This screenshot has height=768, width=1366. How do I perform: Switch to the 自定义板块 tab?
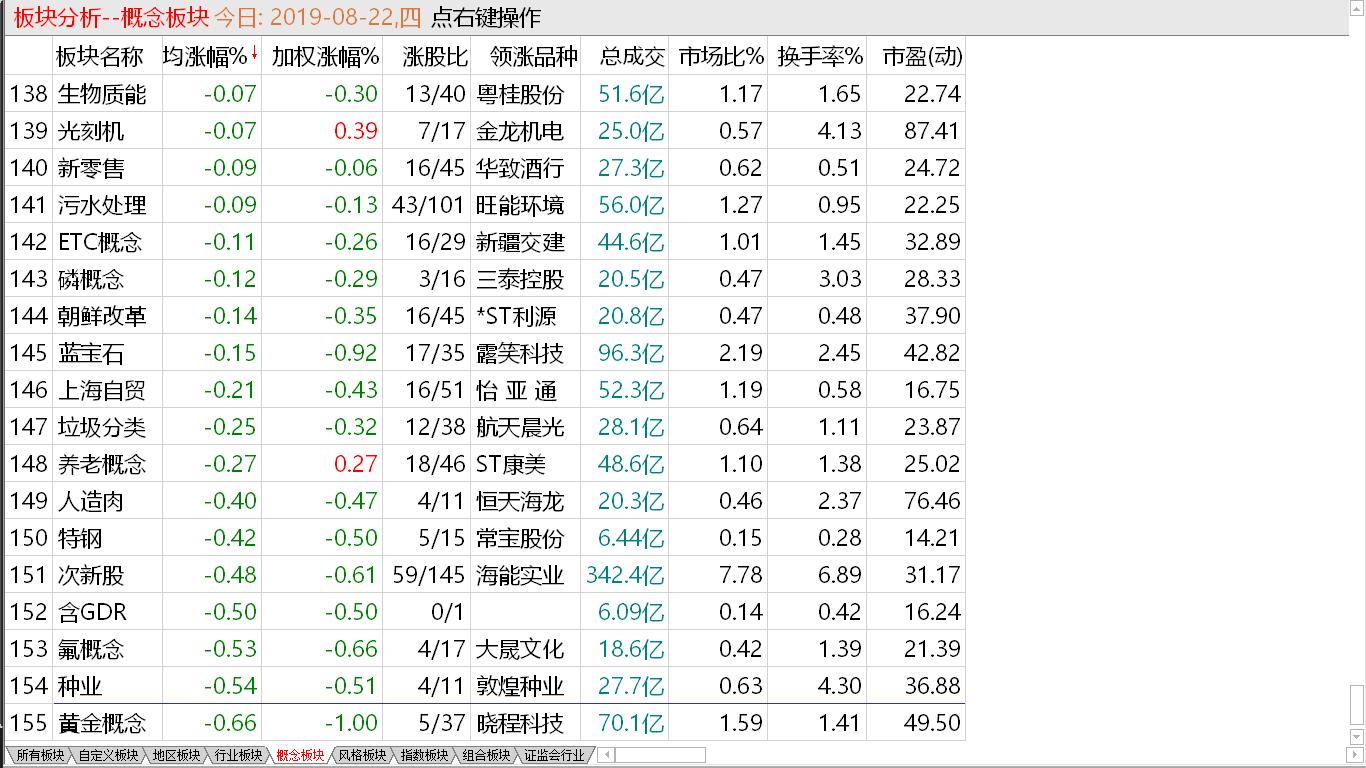tap(108, 755)
